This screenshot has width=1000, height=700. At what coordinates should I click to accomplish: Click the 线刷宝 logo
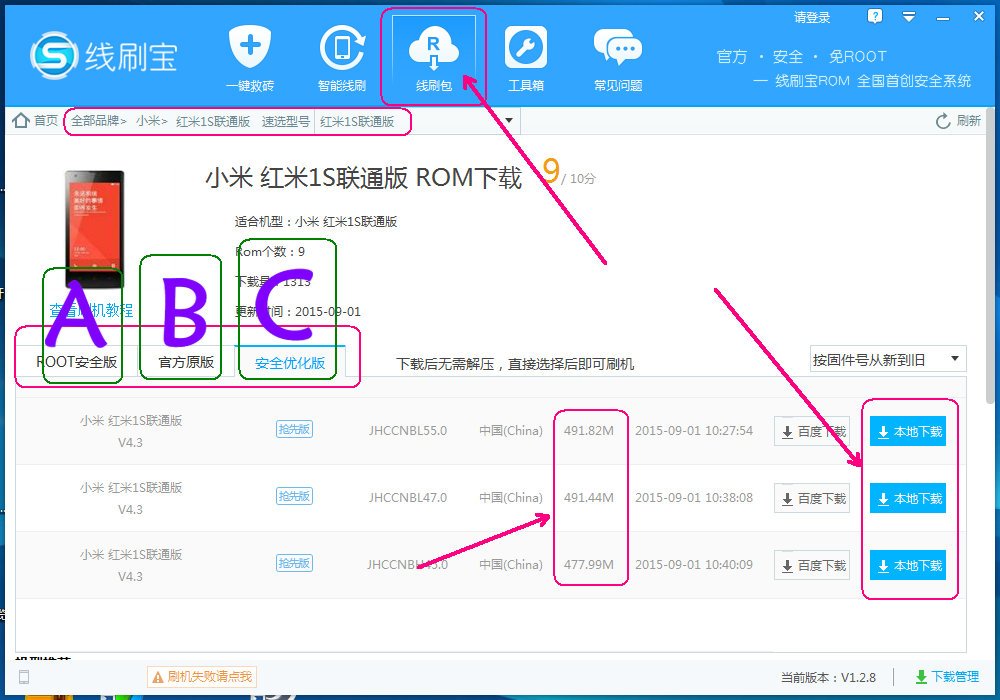click(104, 57)
